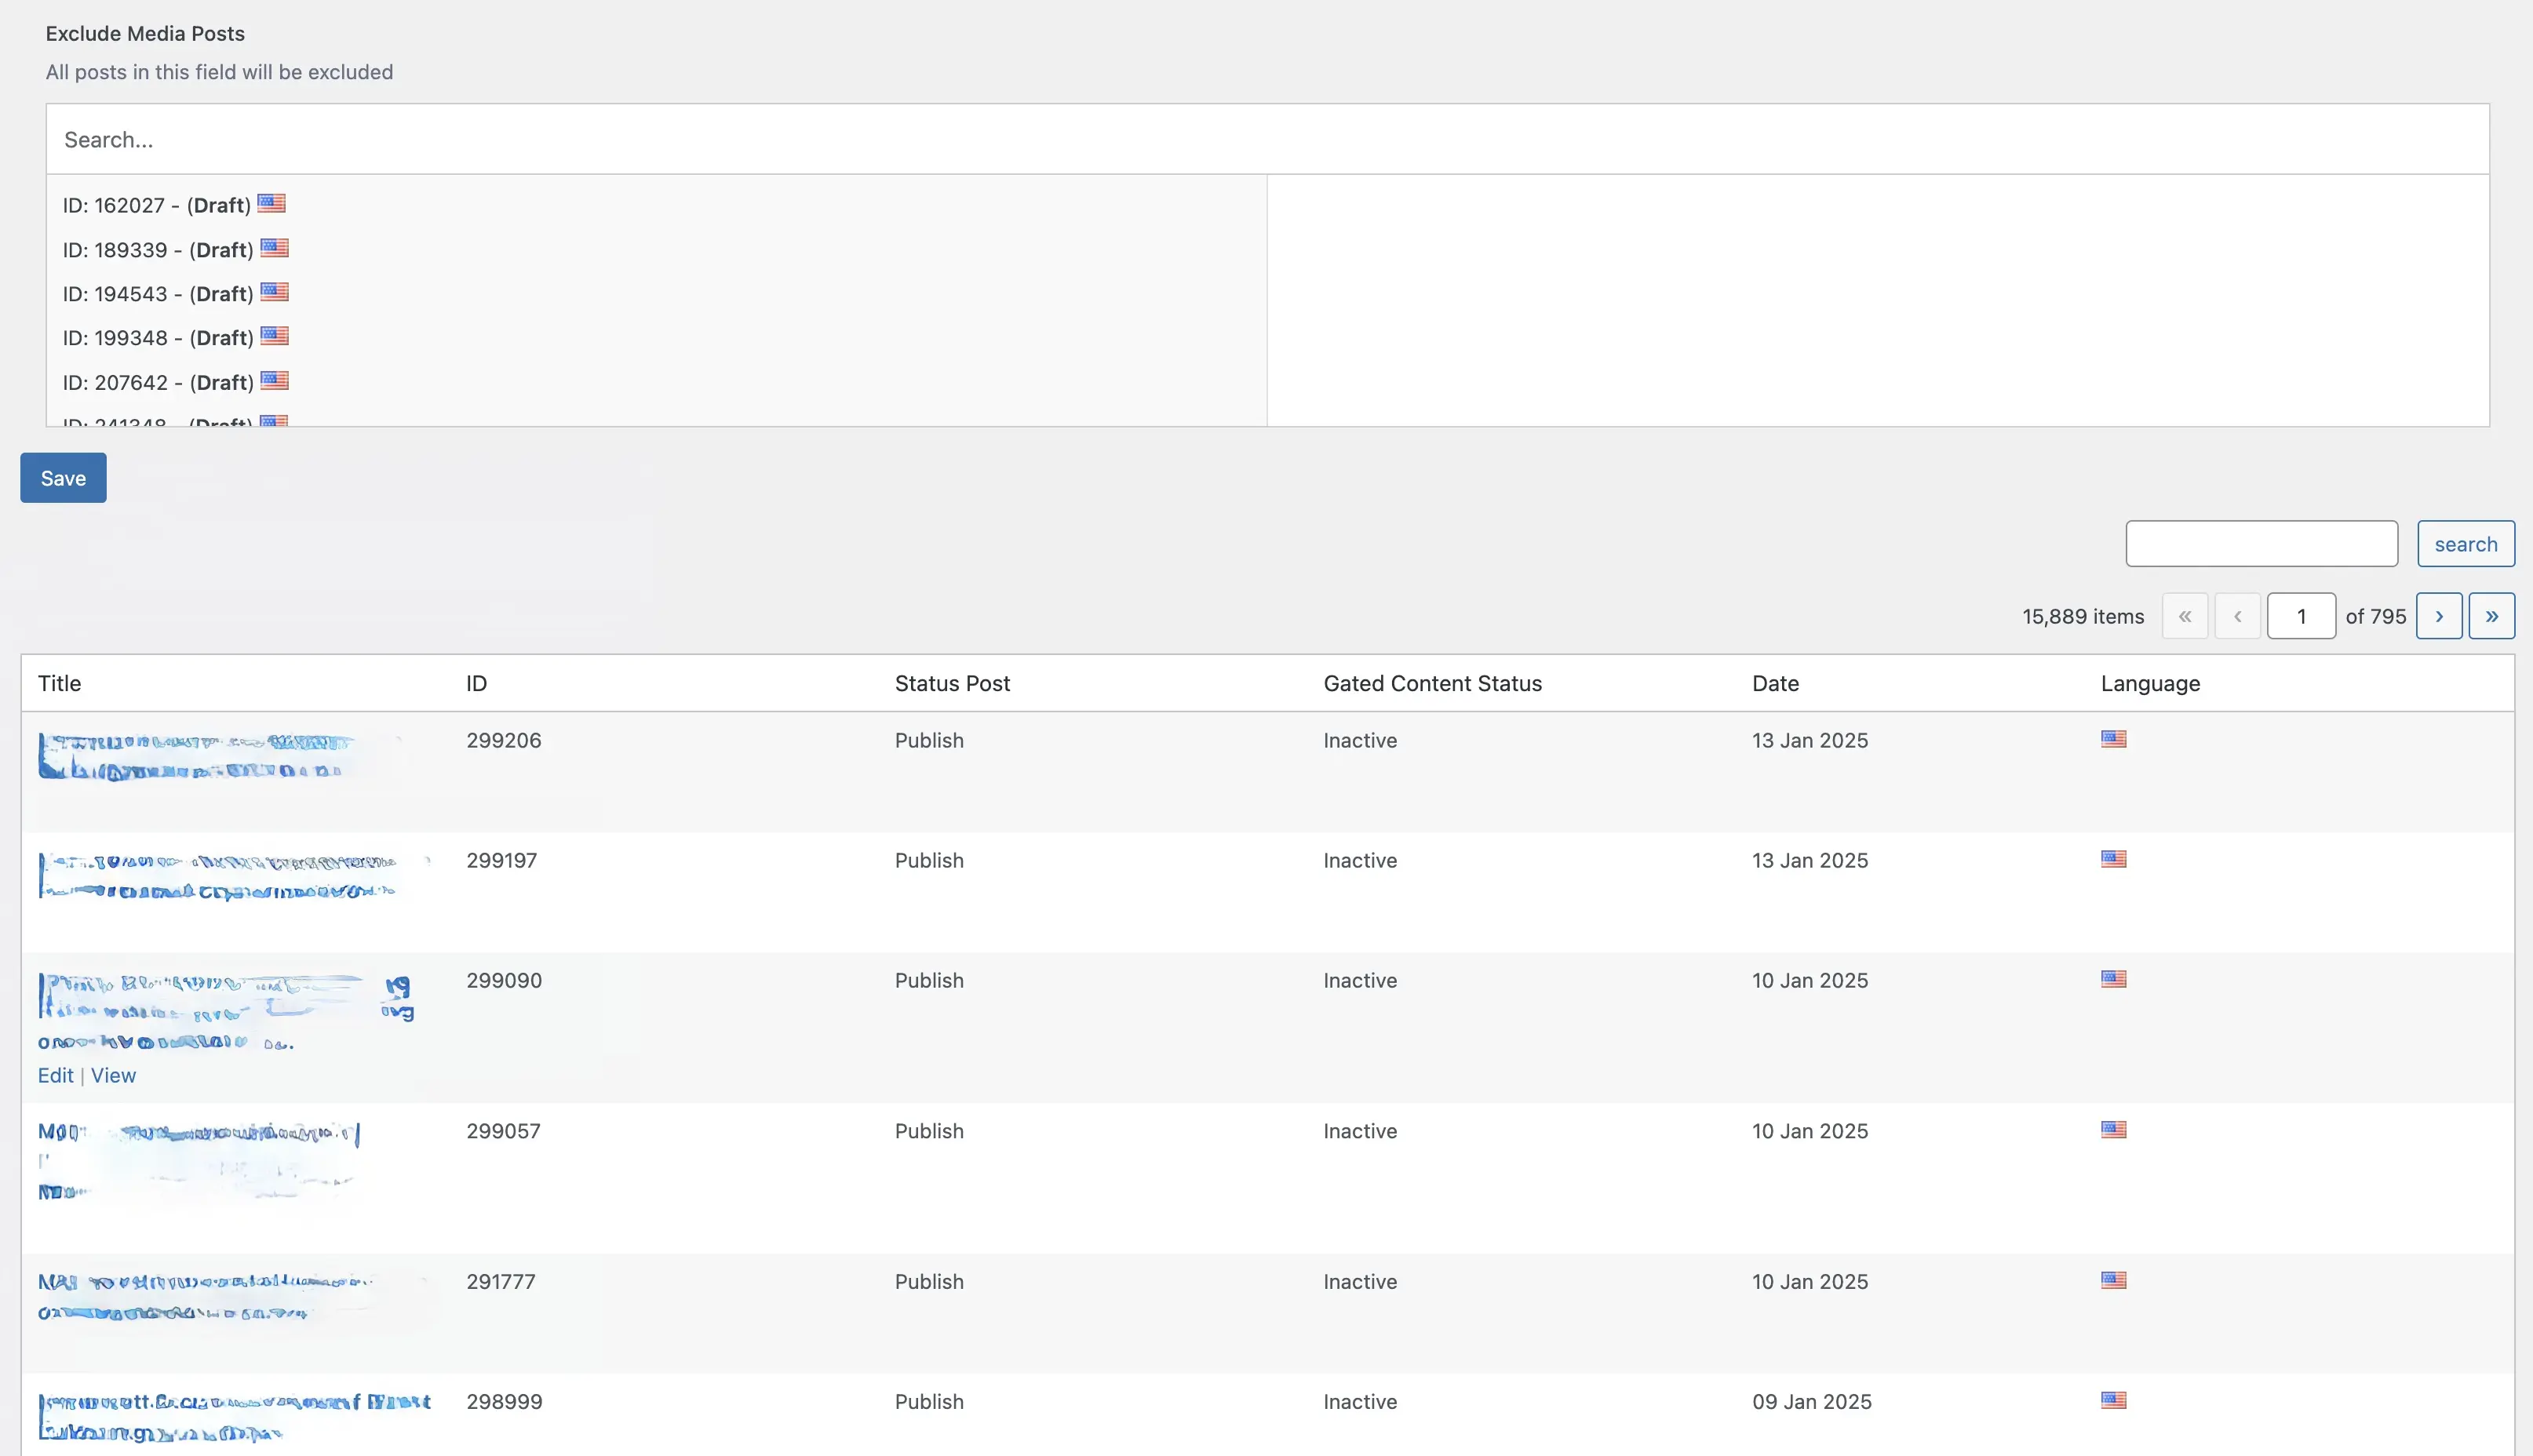
Task: Click the Title column header
Action: (59, 683)
